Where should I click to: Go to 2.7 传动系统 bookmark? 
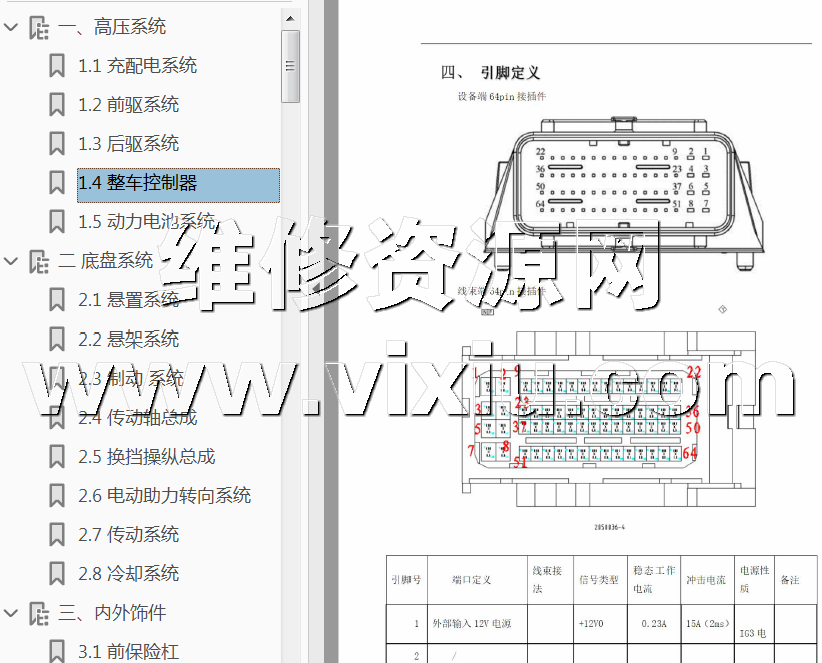click(x=128, y=535)
